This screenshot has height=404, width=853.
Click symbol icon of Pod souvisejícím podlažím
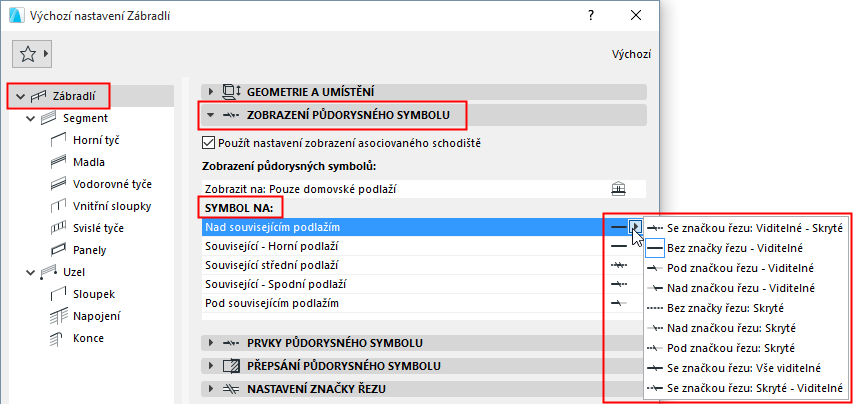point(619,303)
